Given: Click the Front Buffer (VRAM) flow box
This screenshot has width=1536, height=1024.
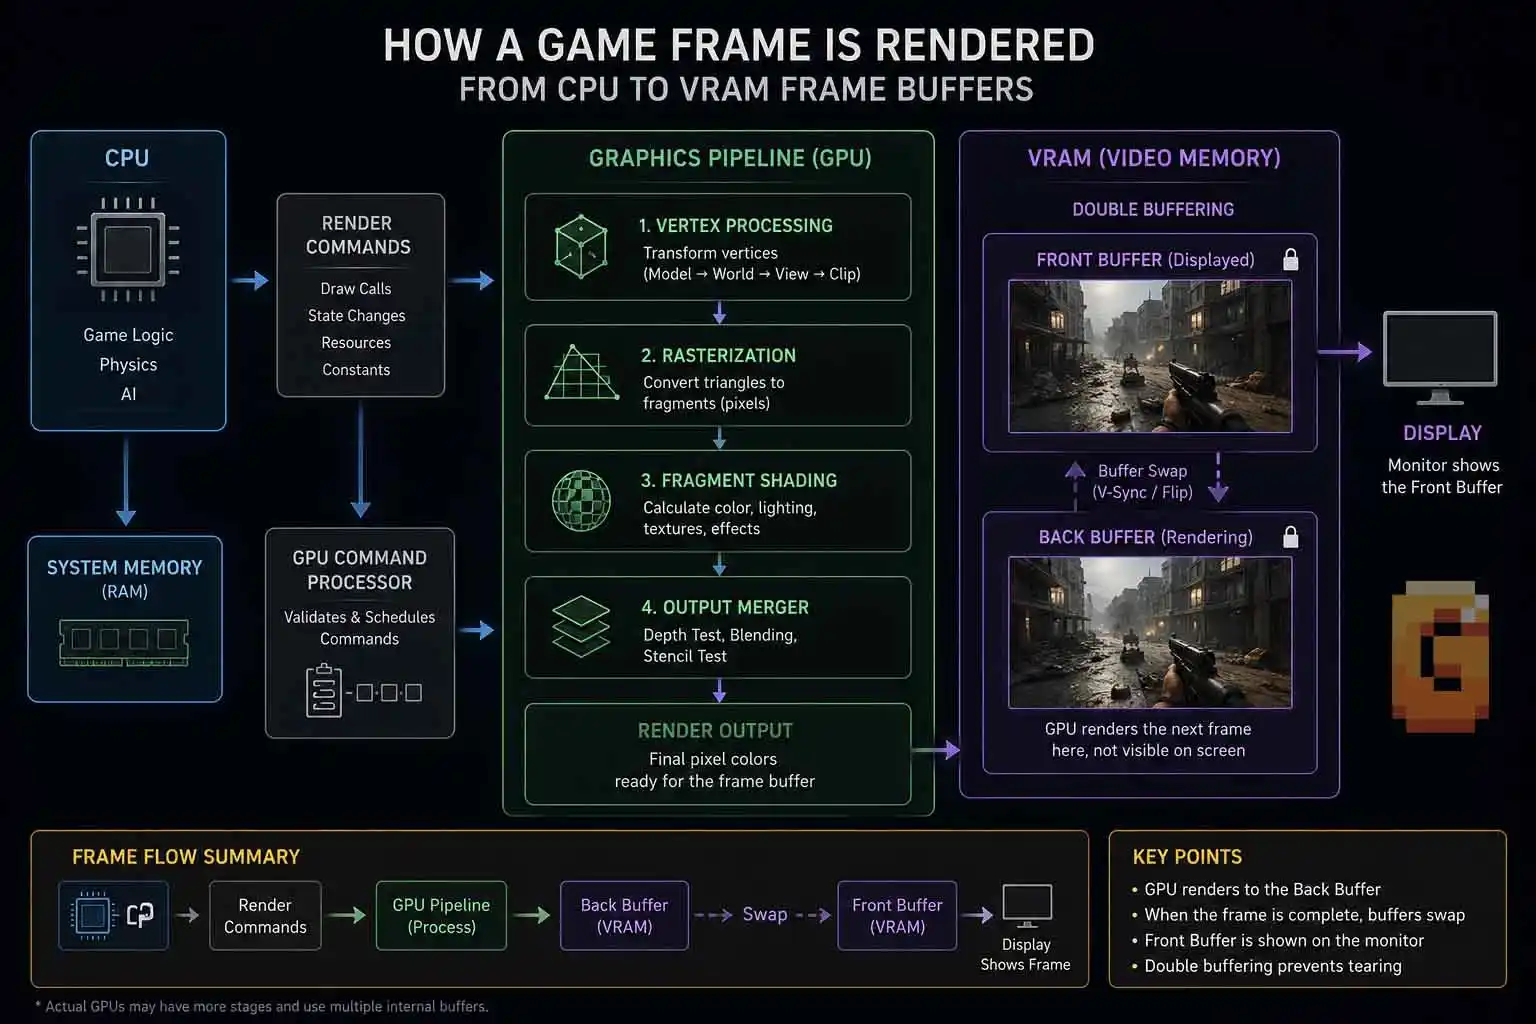Looking at the screenshot, I should tap(897, 915).
